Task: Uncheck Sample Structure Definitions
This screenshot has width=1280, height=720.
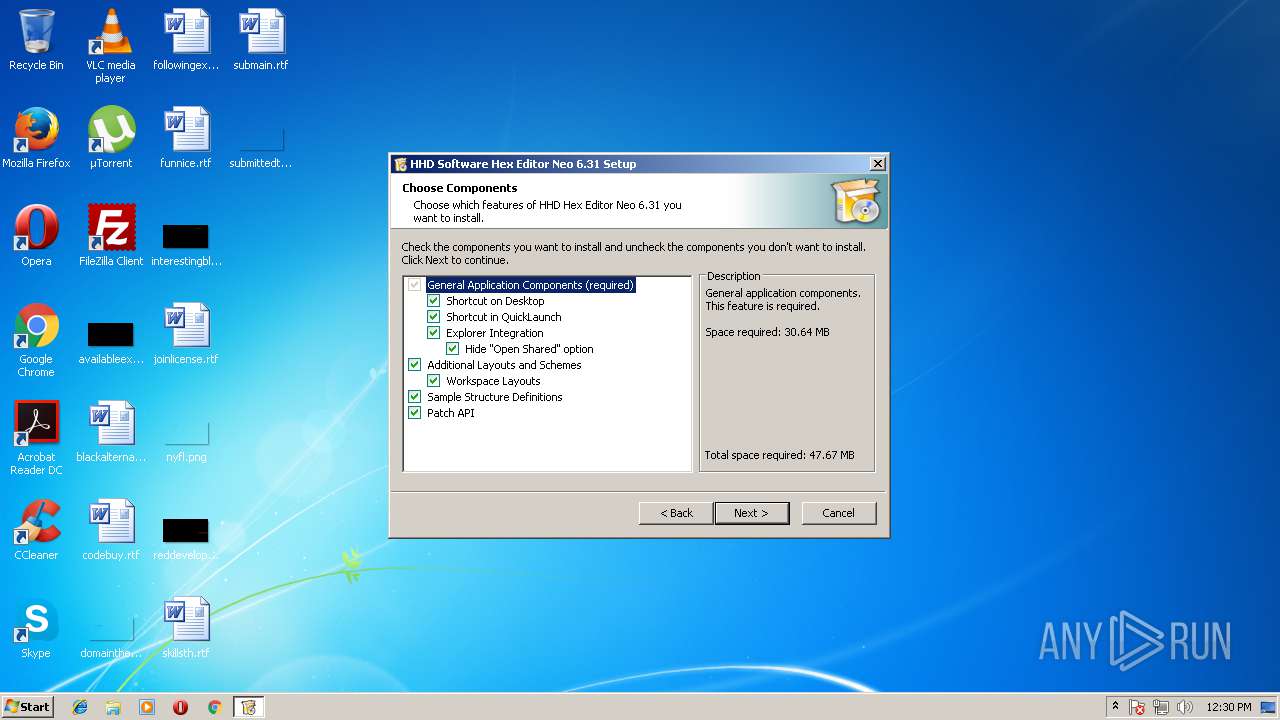Action: pos(415,397)
